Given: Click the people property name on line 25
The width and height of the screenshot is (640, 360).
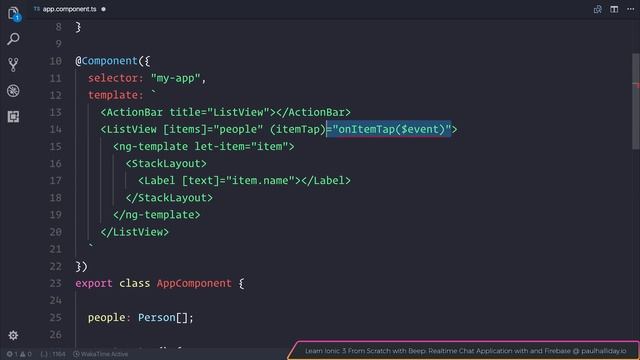Looking at the screenshot, I should 107,318.
